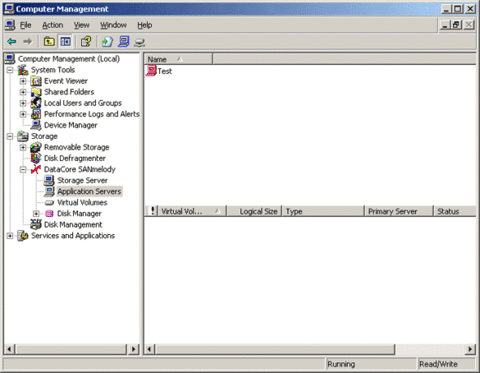Click the Shared Folders icon

coord(36,92)
